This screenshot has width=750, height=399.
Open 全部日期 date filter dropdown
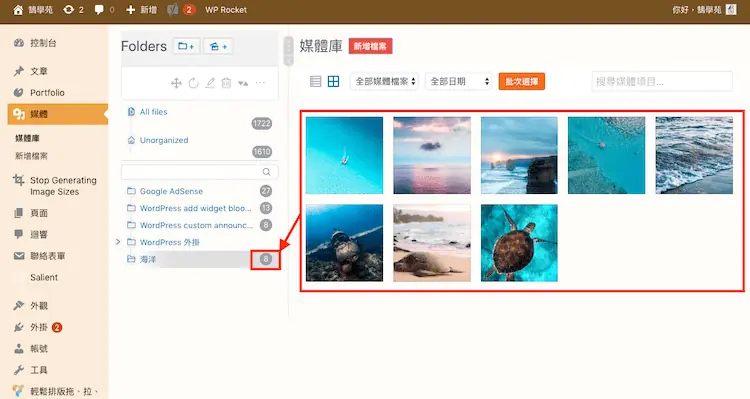[459, 81]
